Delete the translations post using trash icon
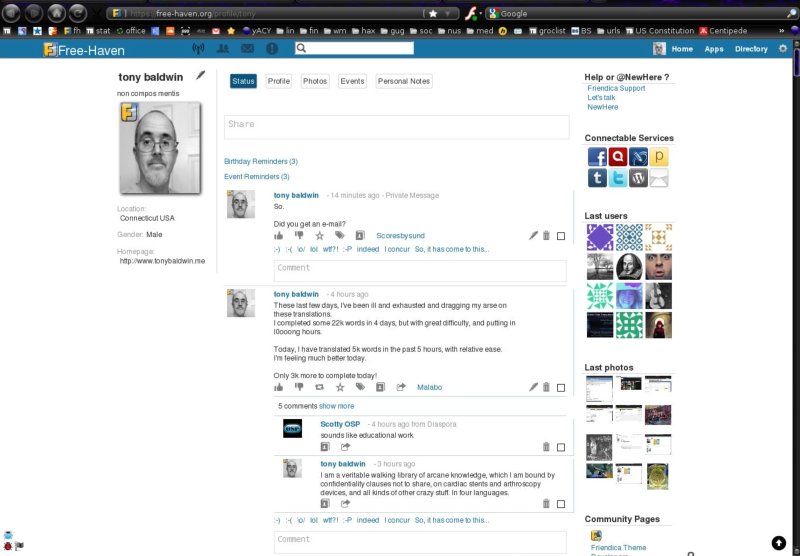The height and width of the screenshot is (556, 800). tap(546, 387)
